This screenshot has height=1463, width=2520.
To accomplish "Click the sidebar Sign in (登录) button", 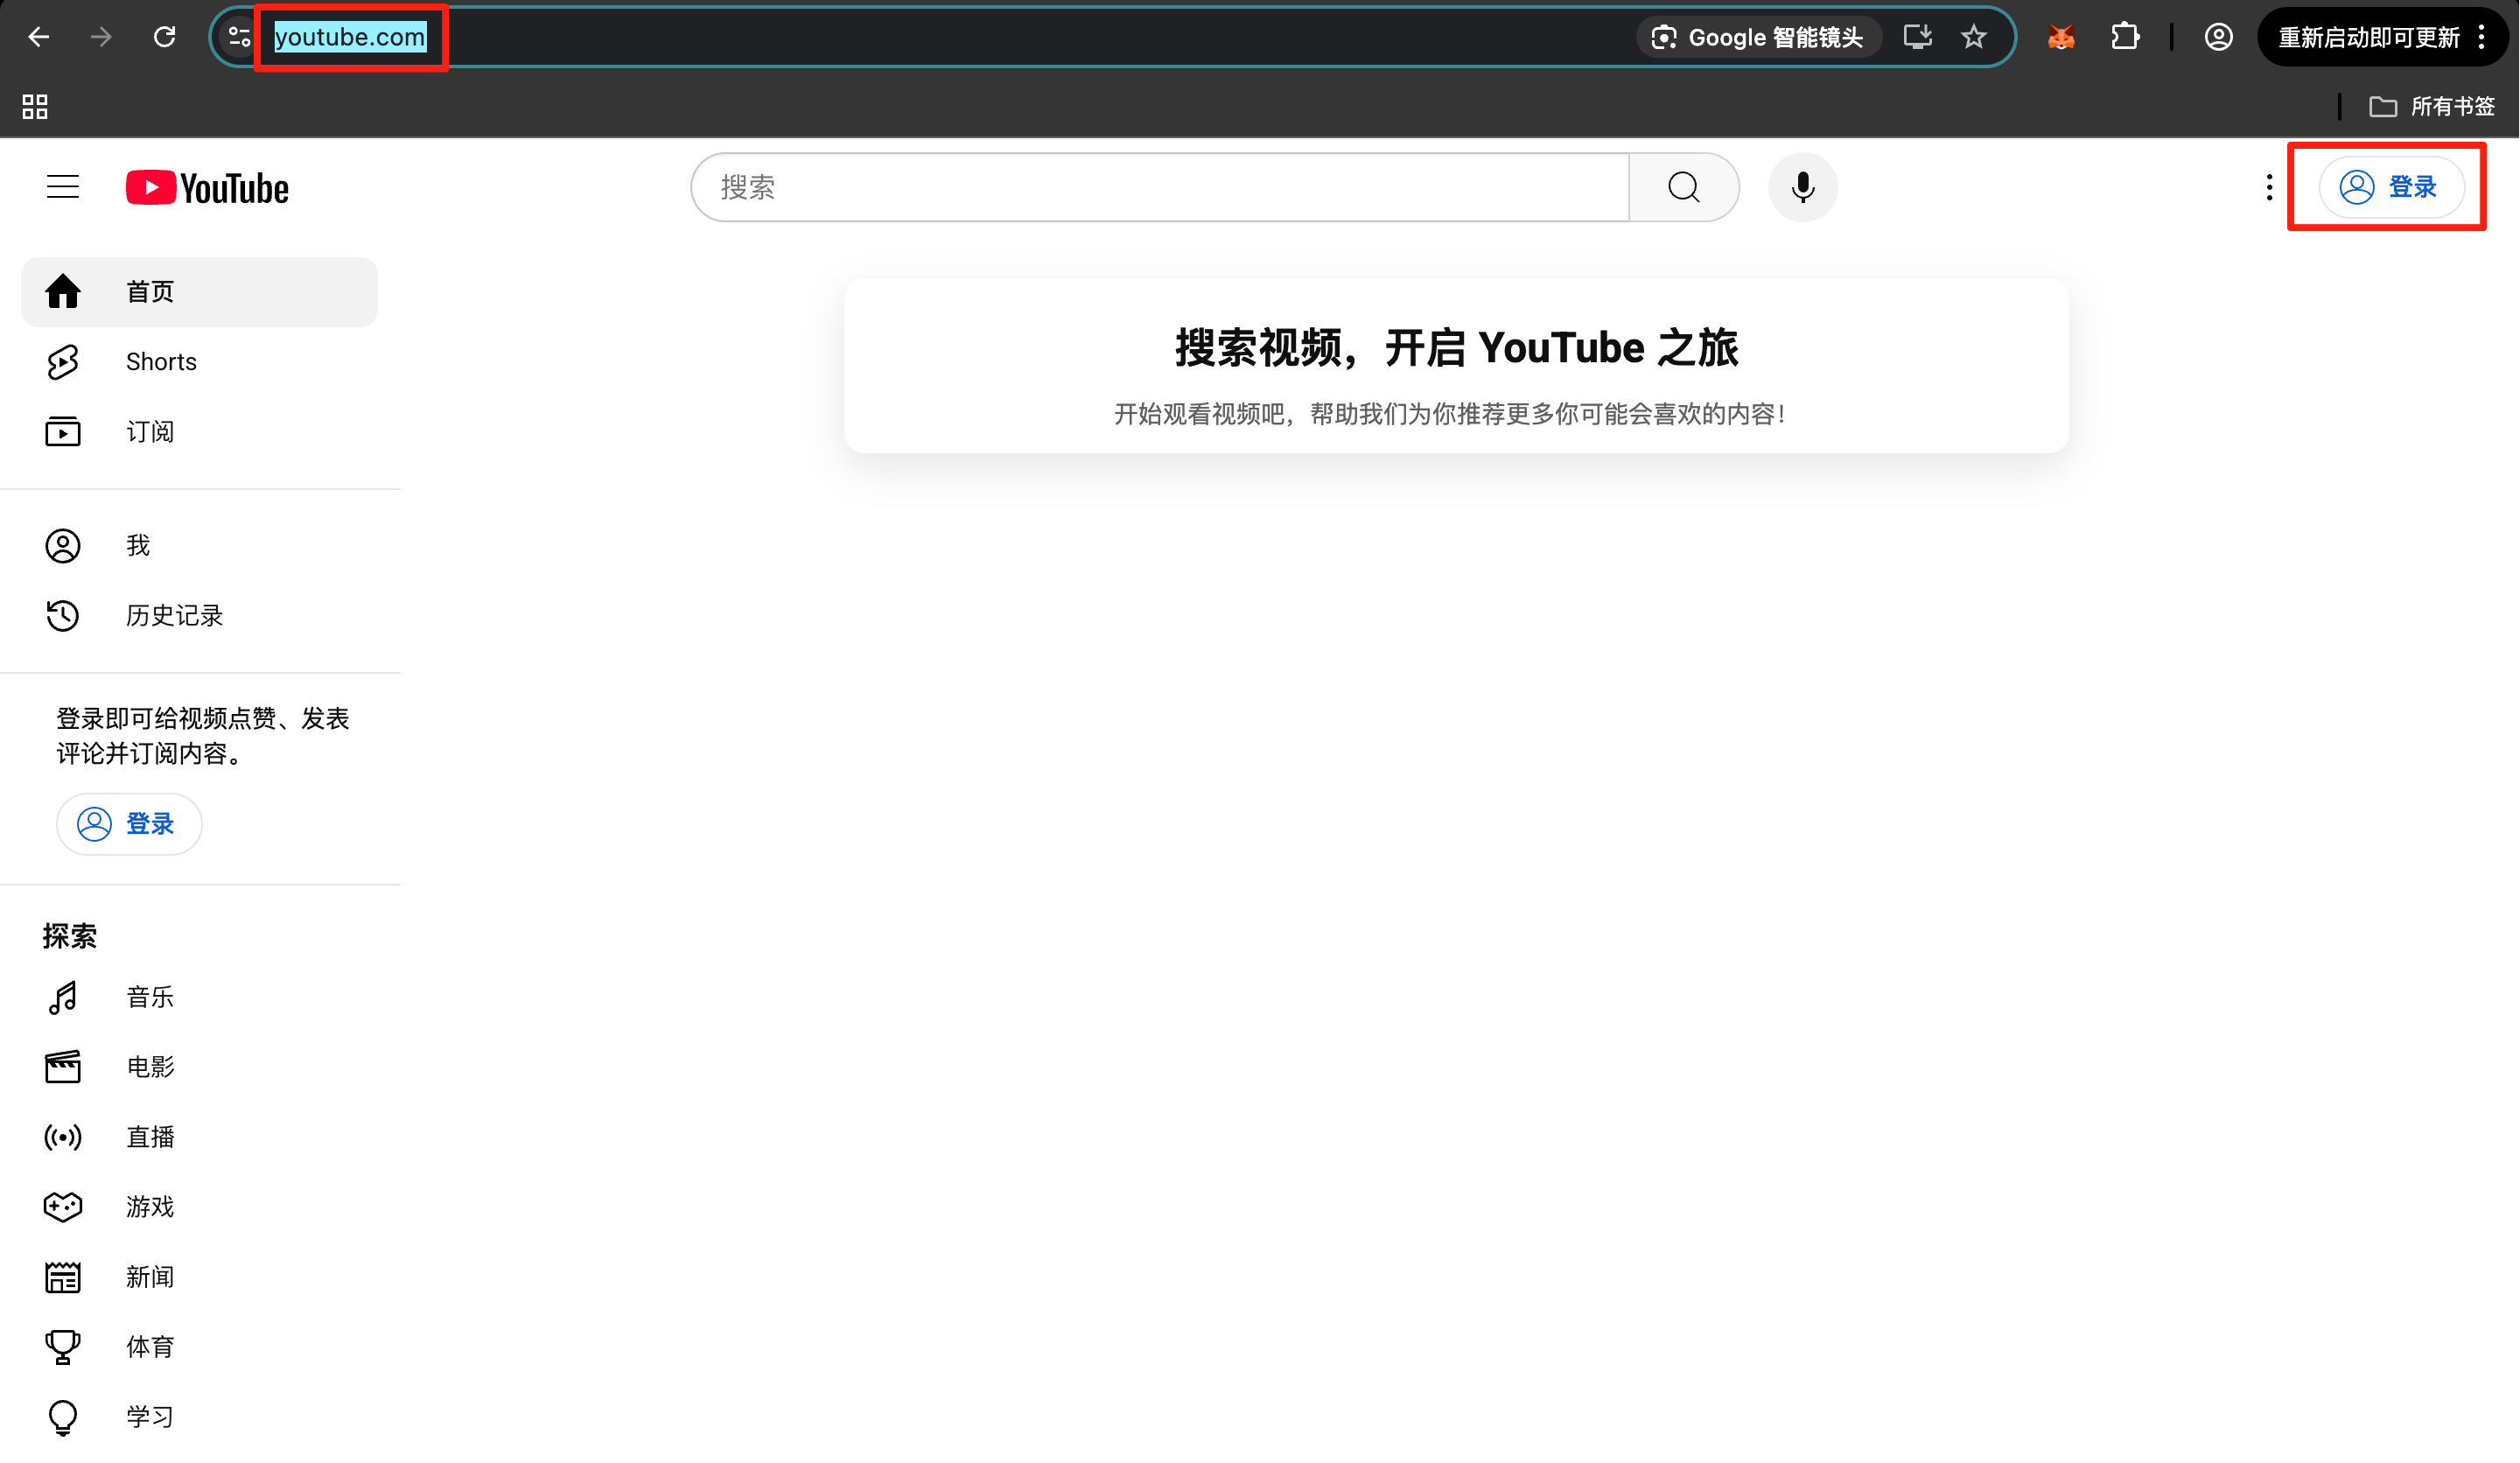I will point(129,824).
